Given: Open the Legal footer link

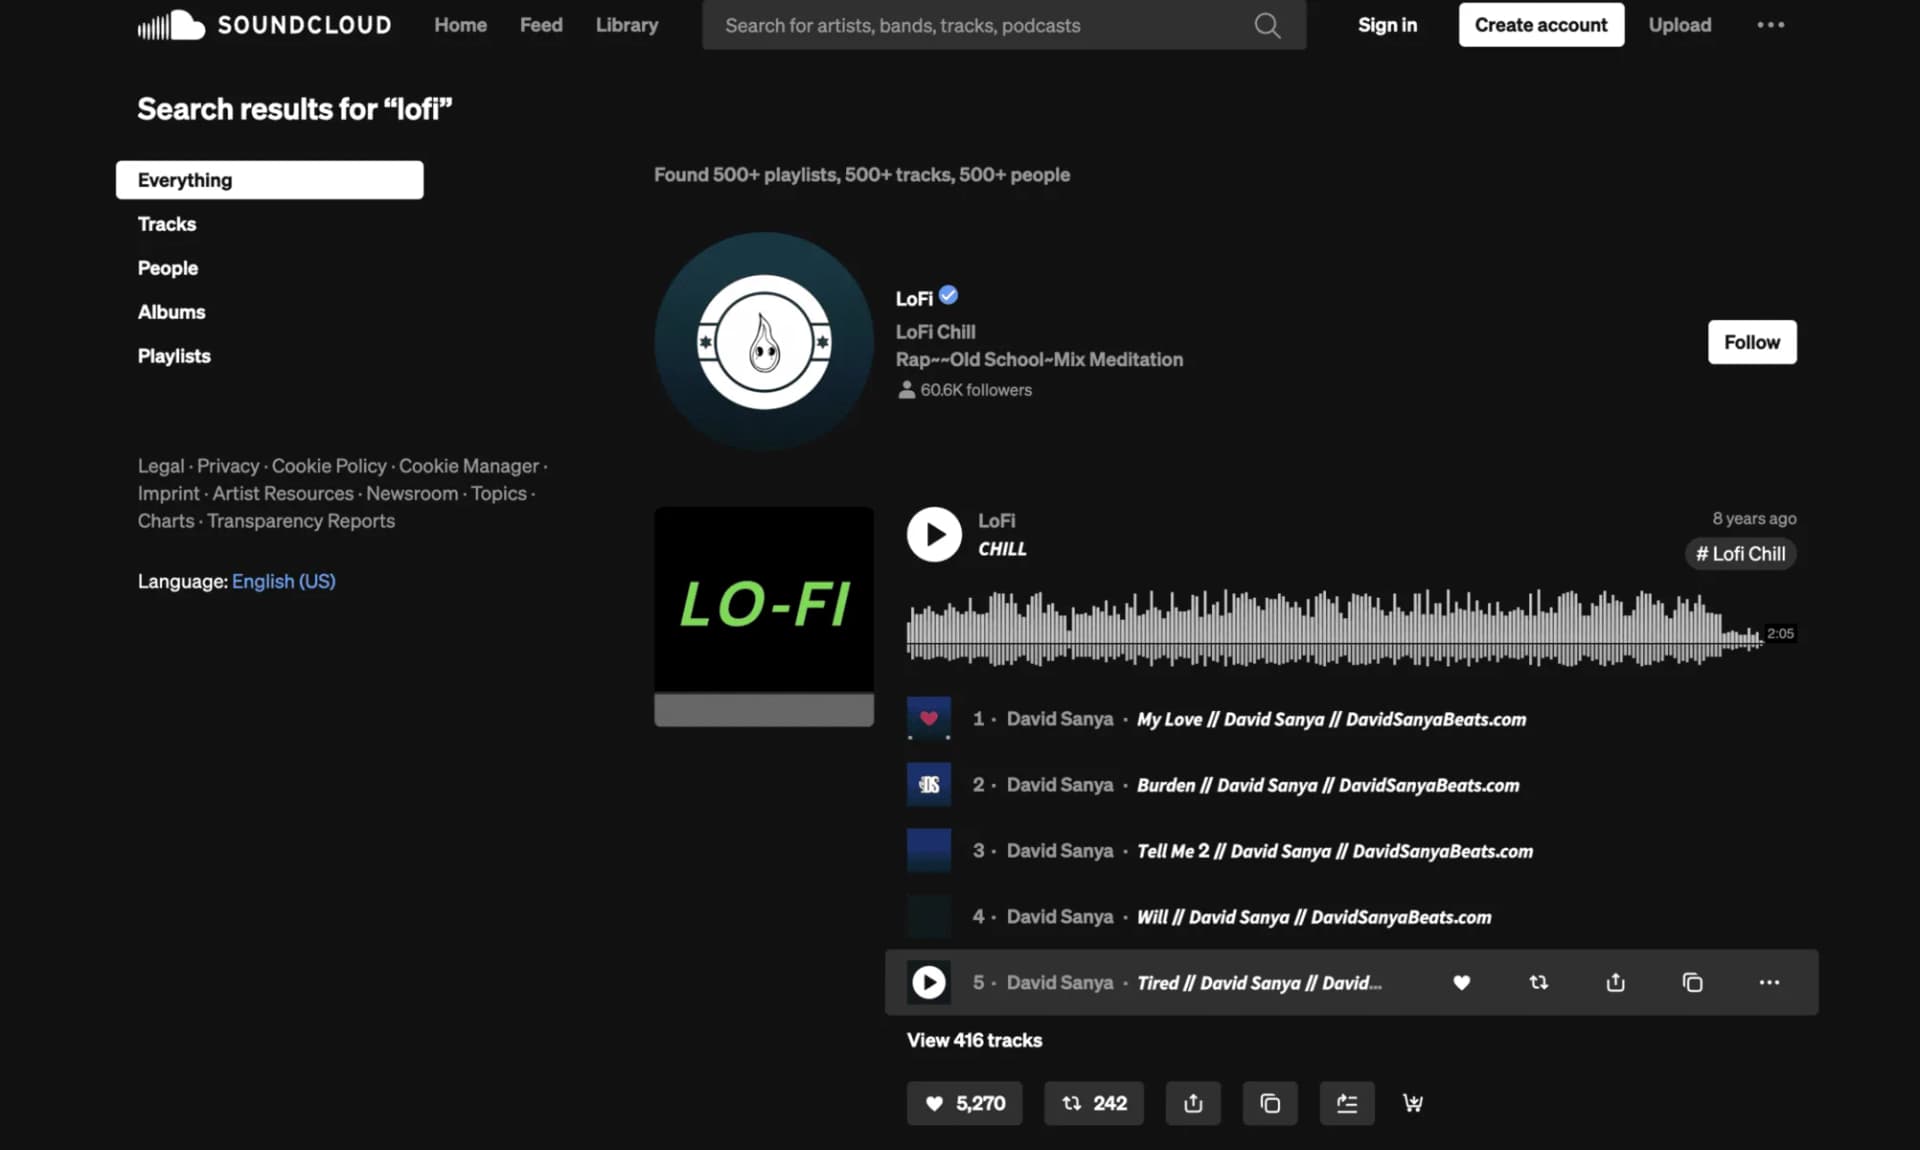Looking at the screenshot, I should (x=161, y=466).
